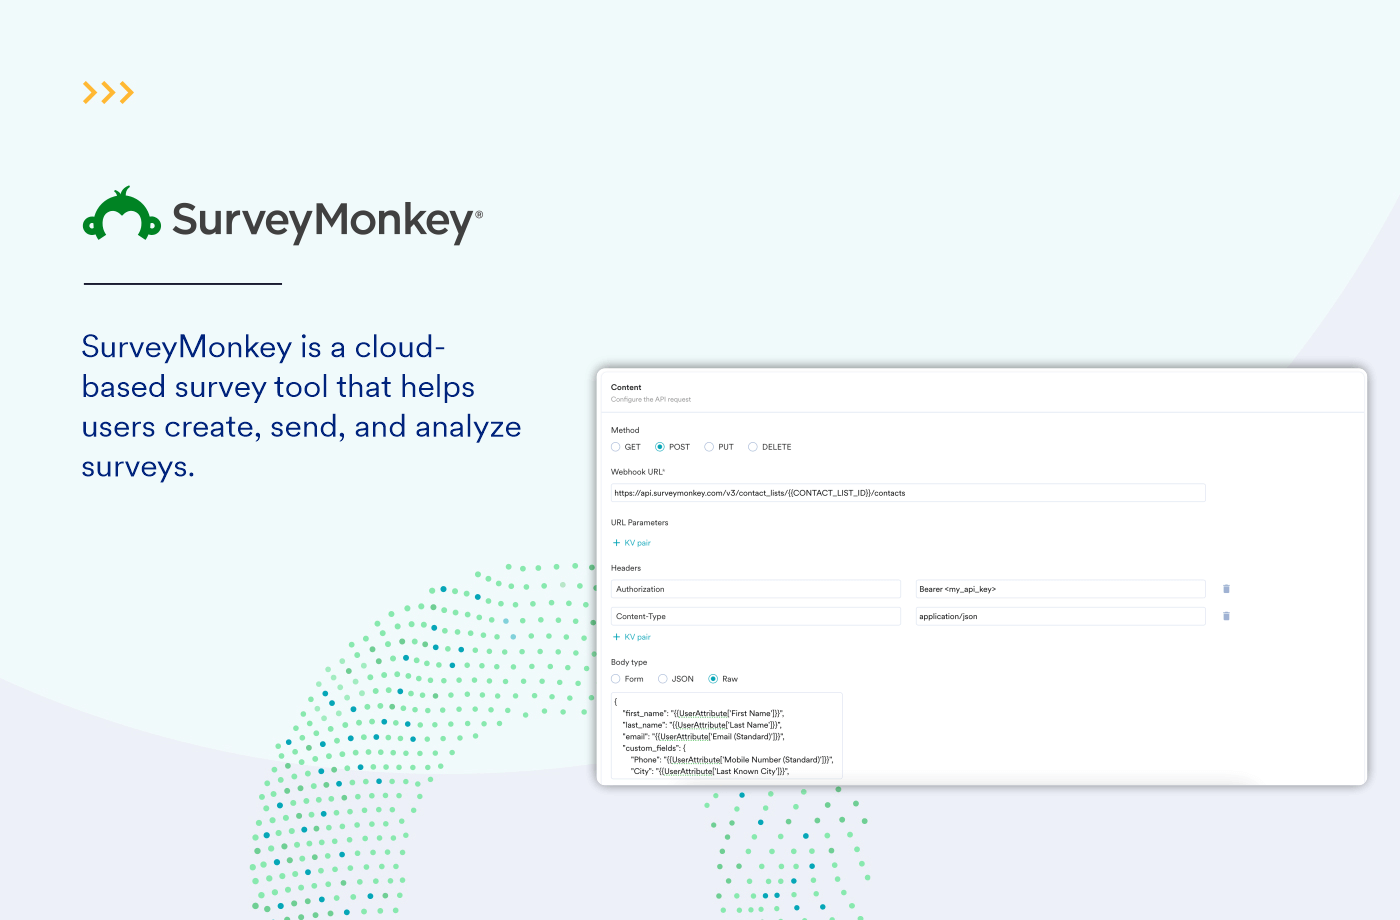Viewport: 1400px width, 920px height.
Task: Click the application/json value field
Action: coord(1061,616)
